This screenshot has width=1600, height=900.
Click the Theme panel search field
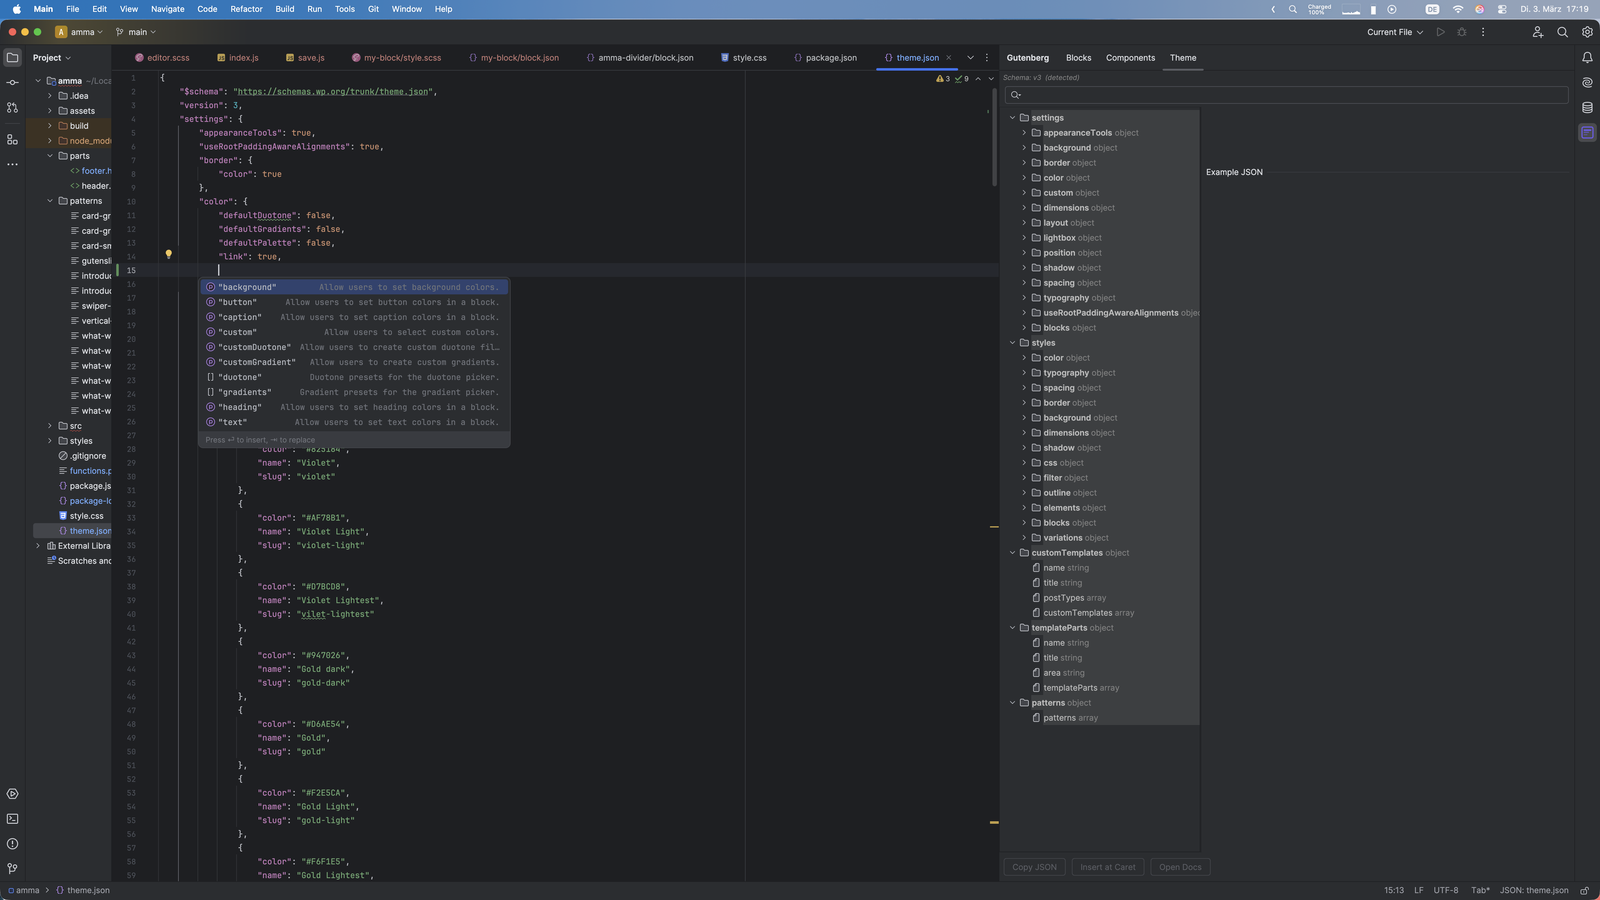[x=1286, y=95]
